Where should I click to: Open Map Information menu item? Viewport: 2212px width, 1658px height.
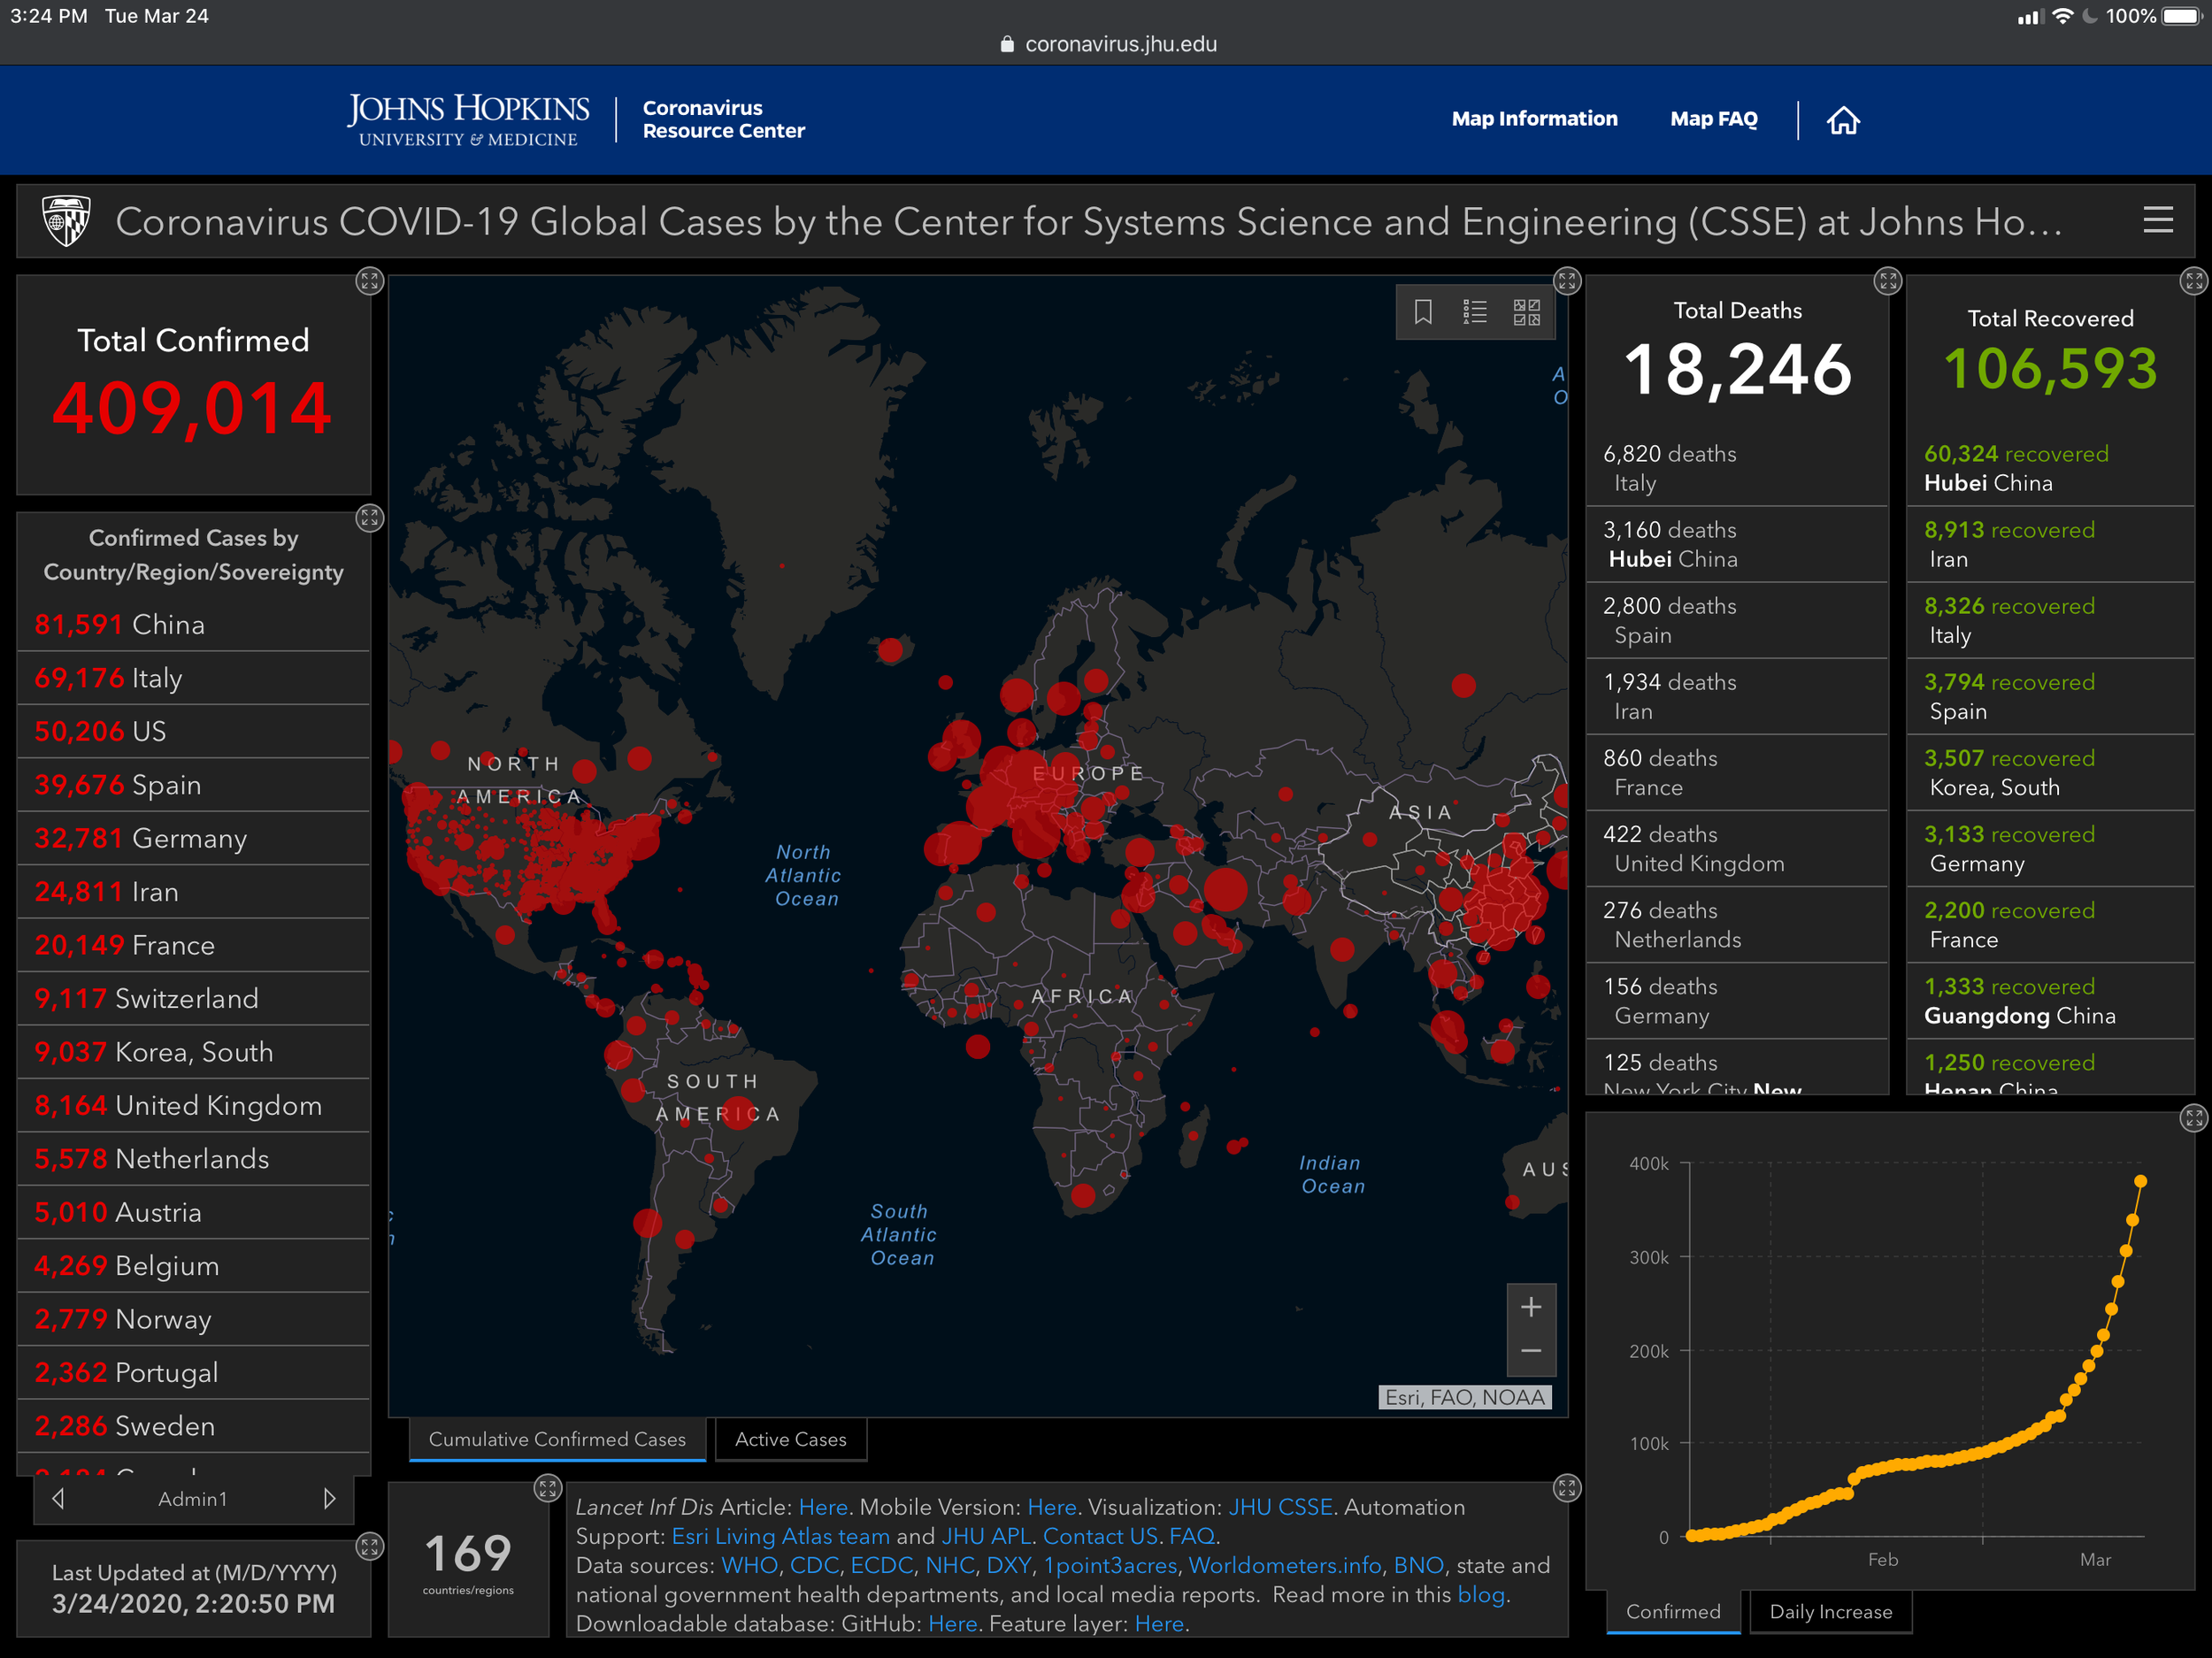point(1534,119)
